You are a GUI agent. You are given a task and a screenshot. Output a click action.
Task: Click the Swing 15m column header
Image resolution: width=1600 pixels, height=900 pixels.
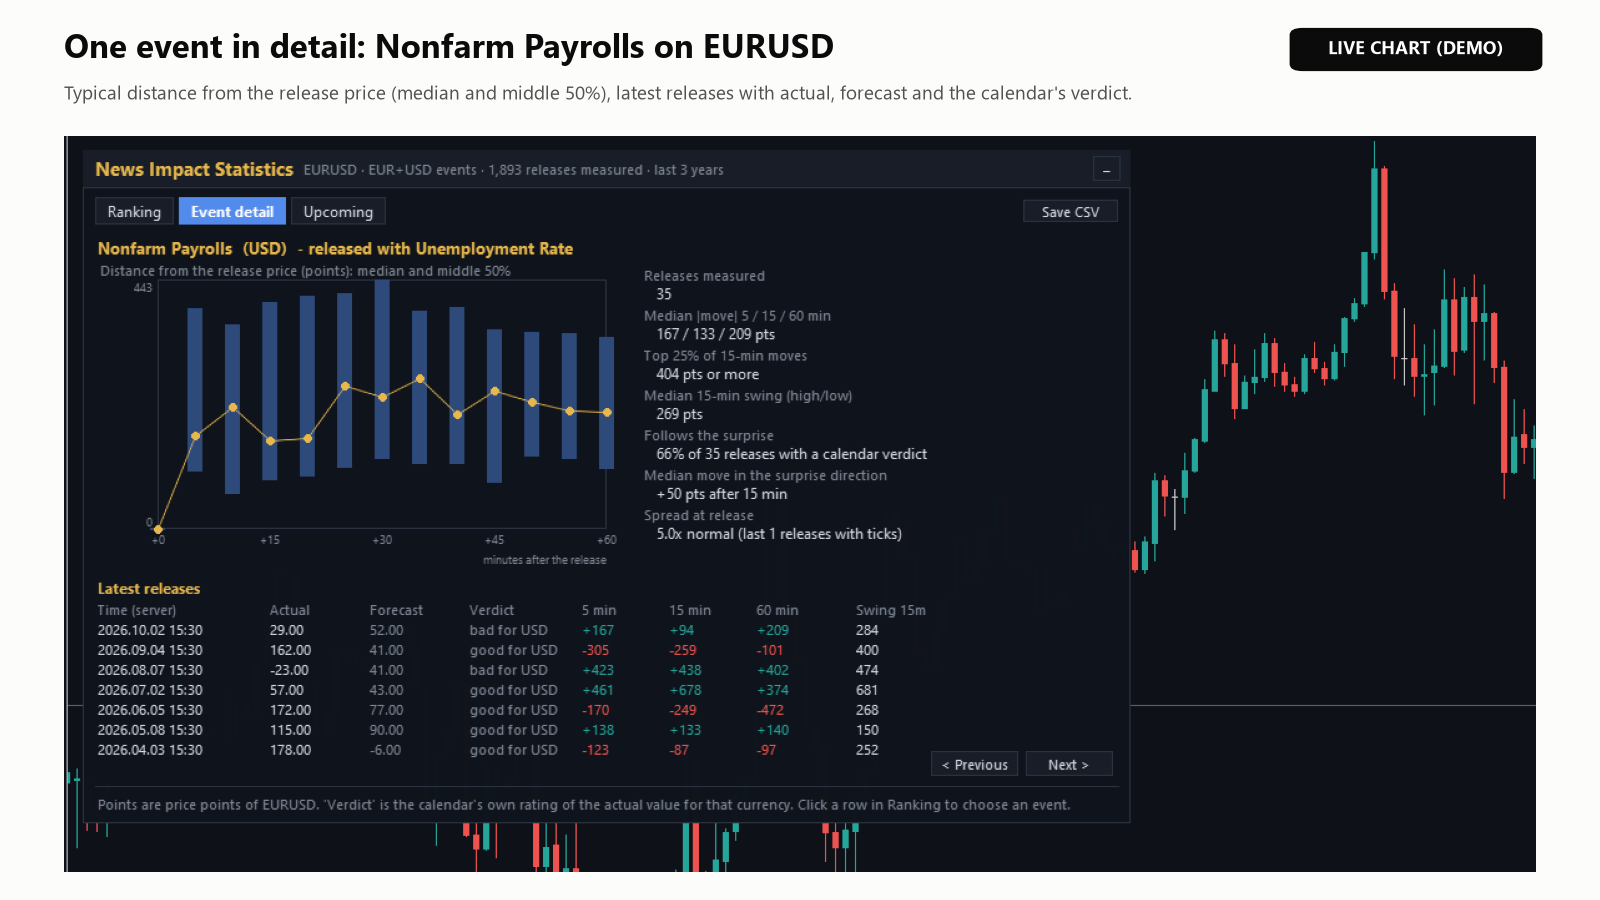(x=890, y=611)
